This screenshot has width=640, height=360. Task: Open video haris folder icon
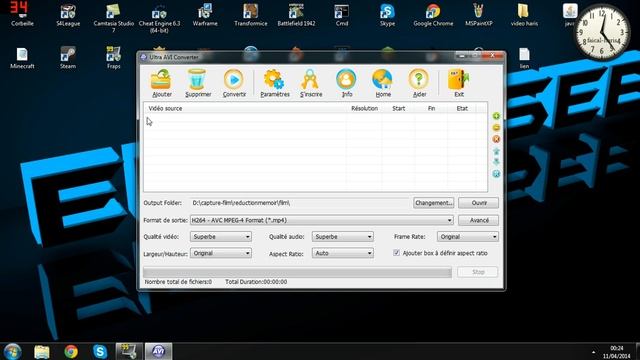tap(524, 14)
